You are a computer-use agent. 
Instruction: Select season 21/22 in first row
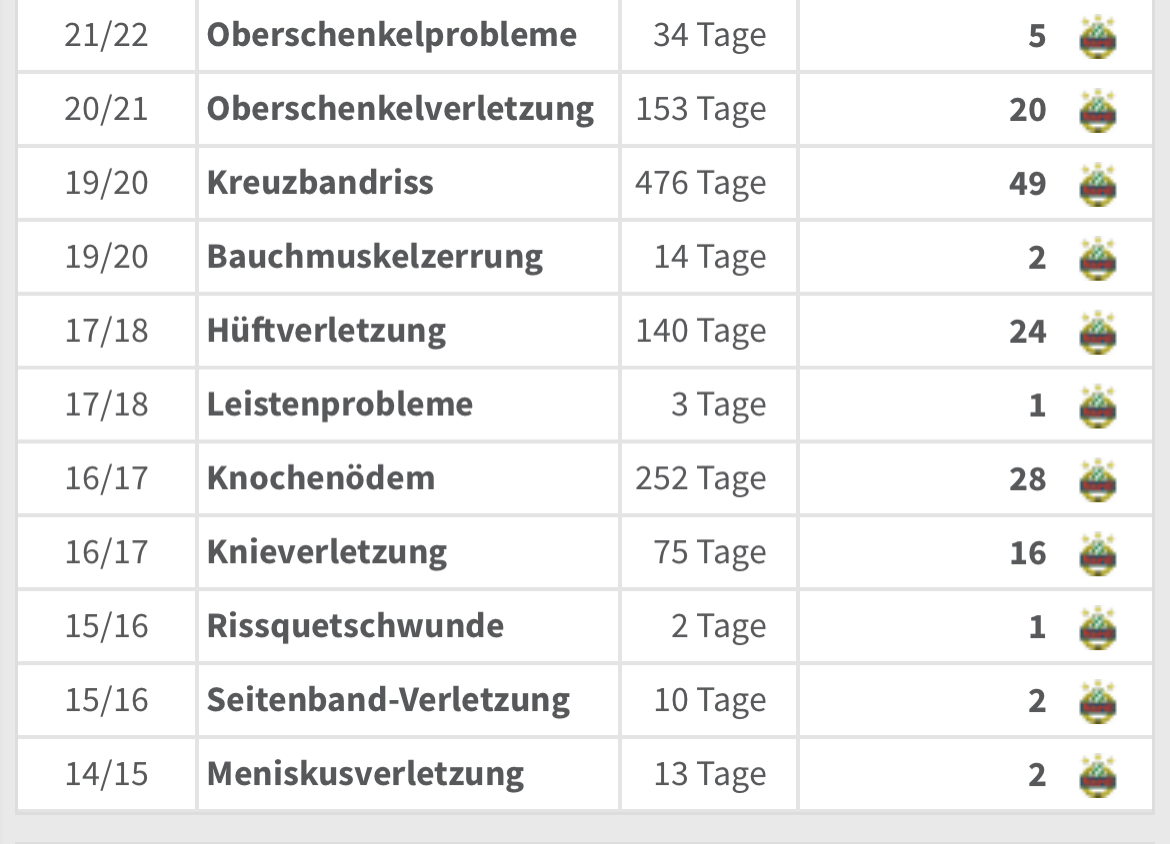pyautogui.click(x=107, y=35)
